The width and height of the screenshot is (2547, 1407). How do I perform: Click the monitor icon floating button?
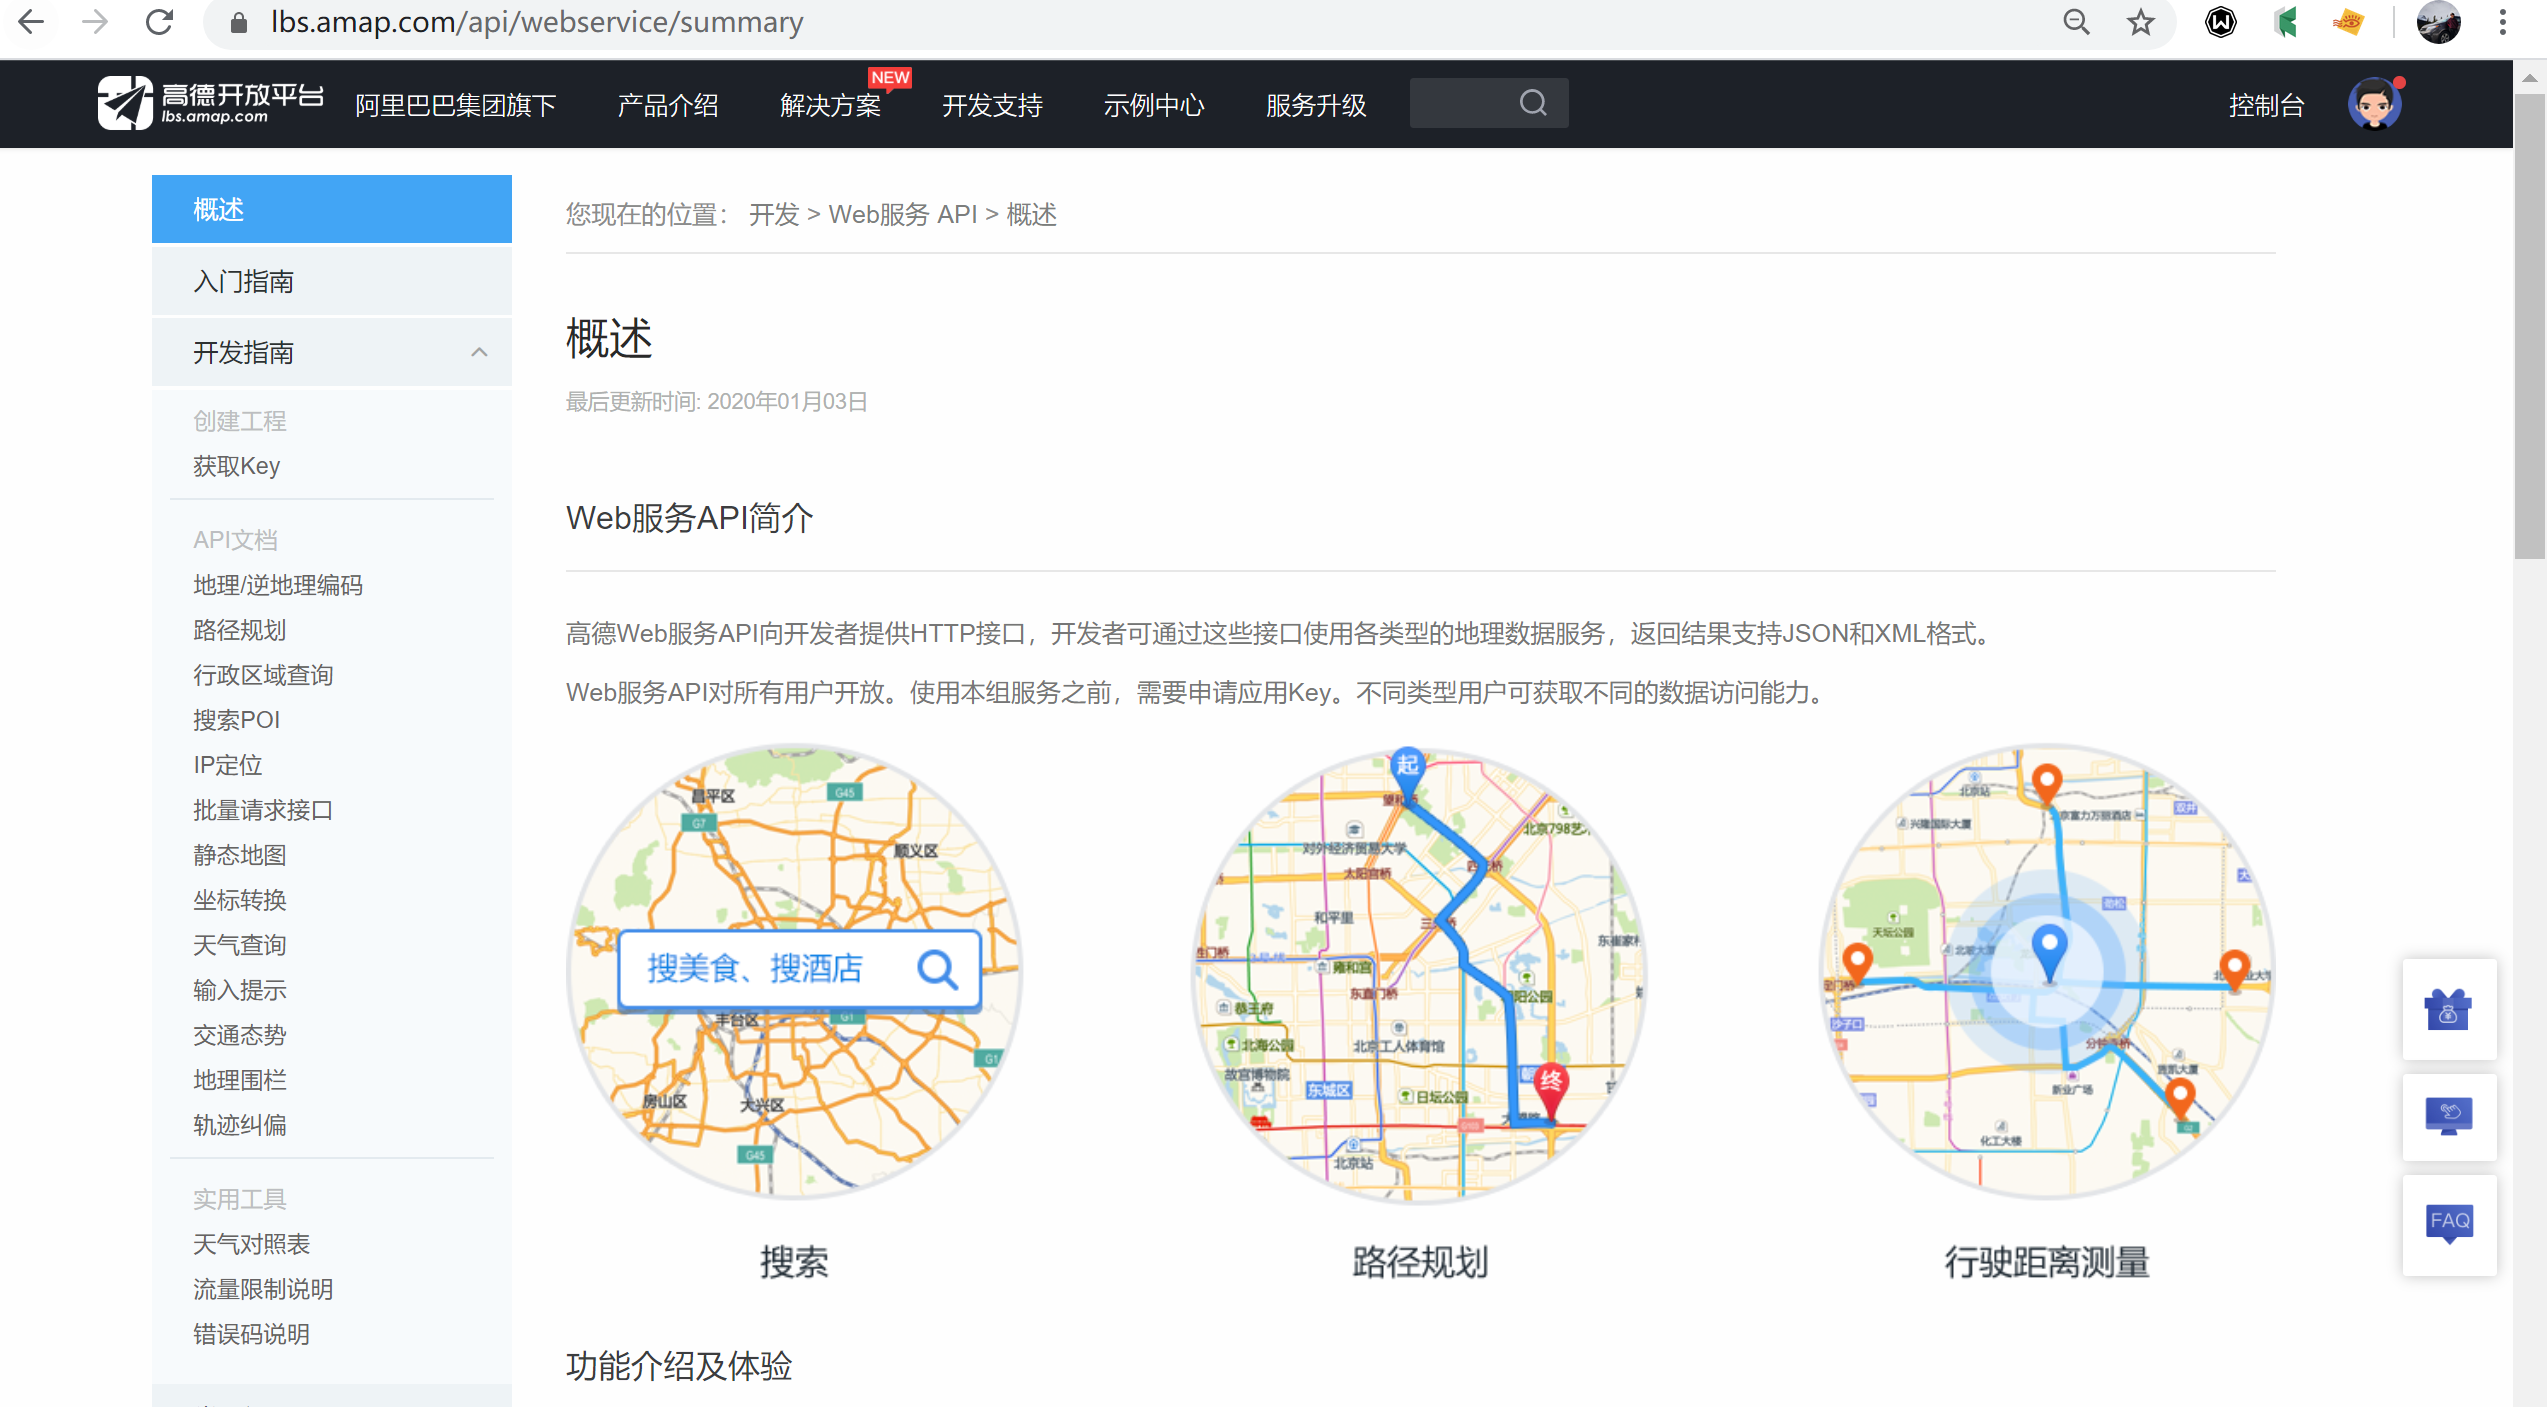coord(2449,1116)
